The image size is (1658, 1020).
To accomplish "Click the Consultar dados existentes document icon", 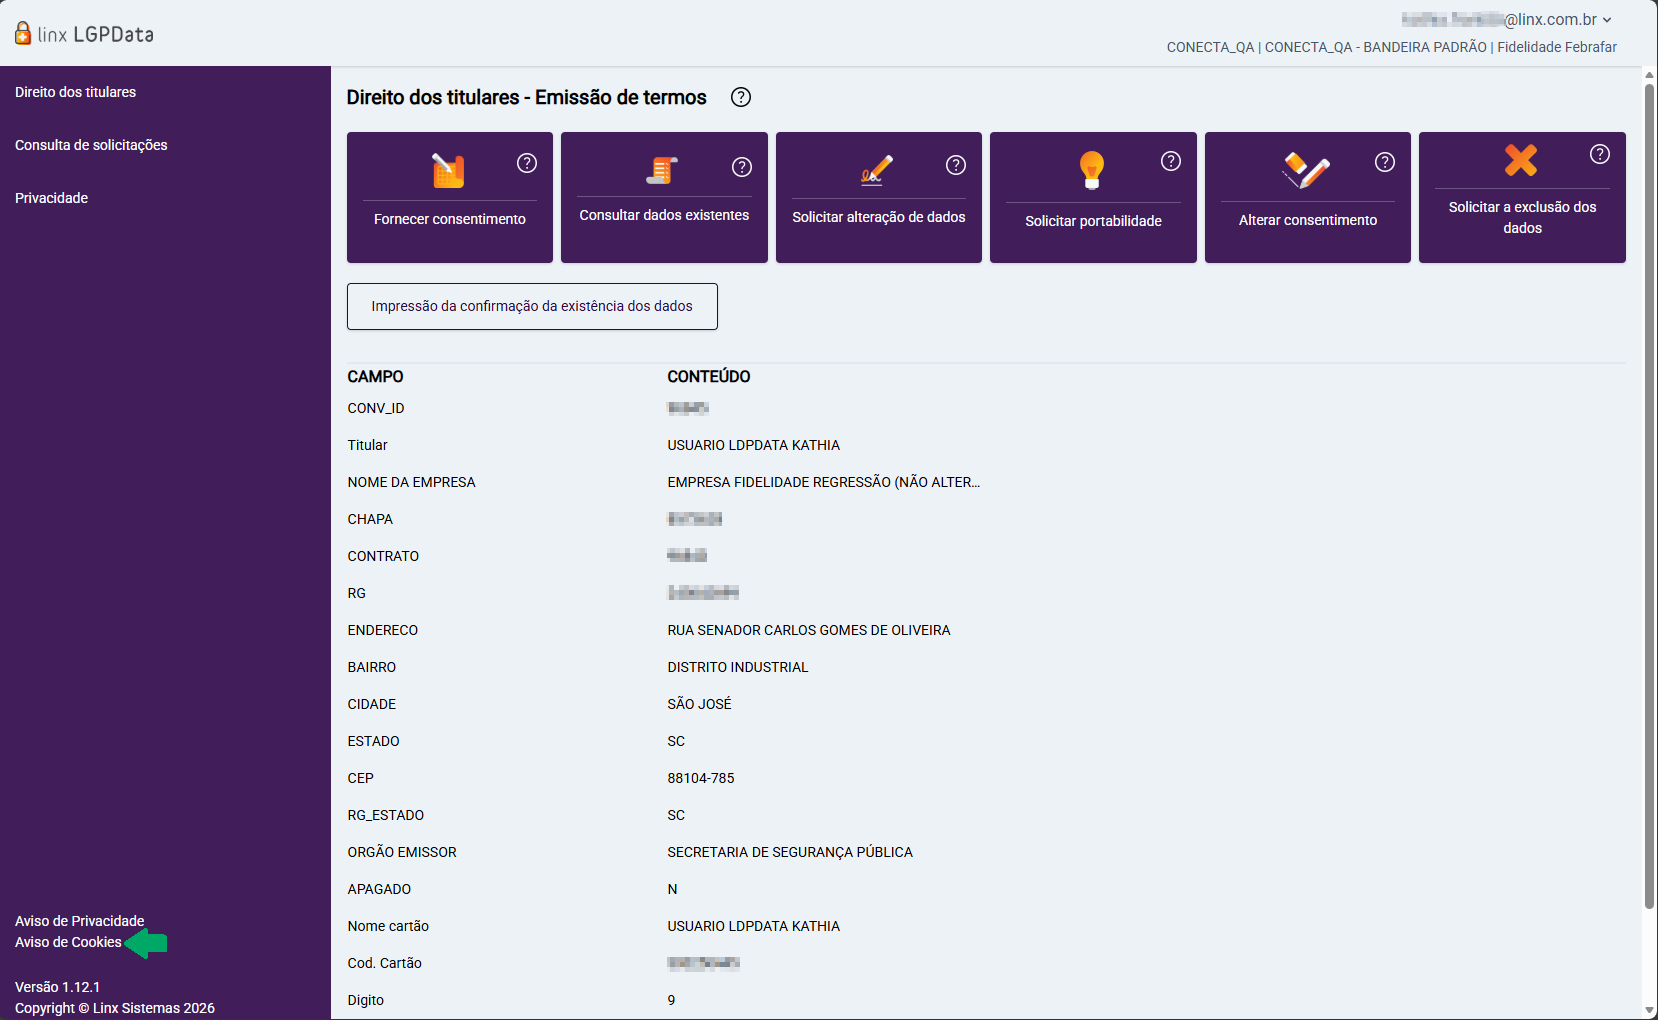I will (x=662, y=170).
